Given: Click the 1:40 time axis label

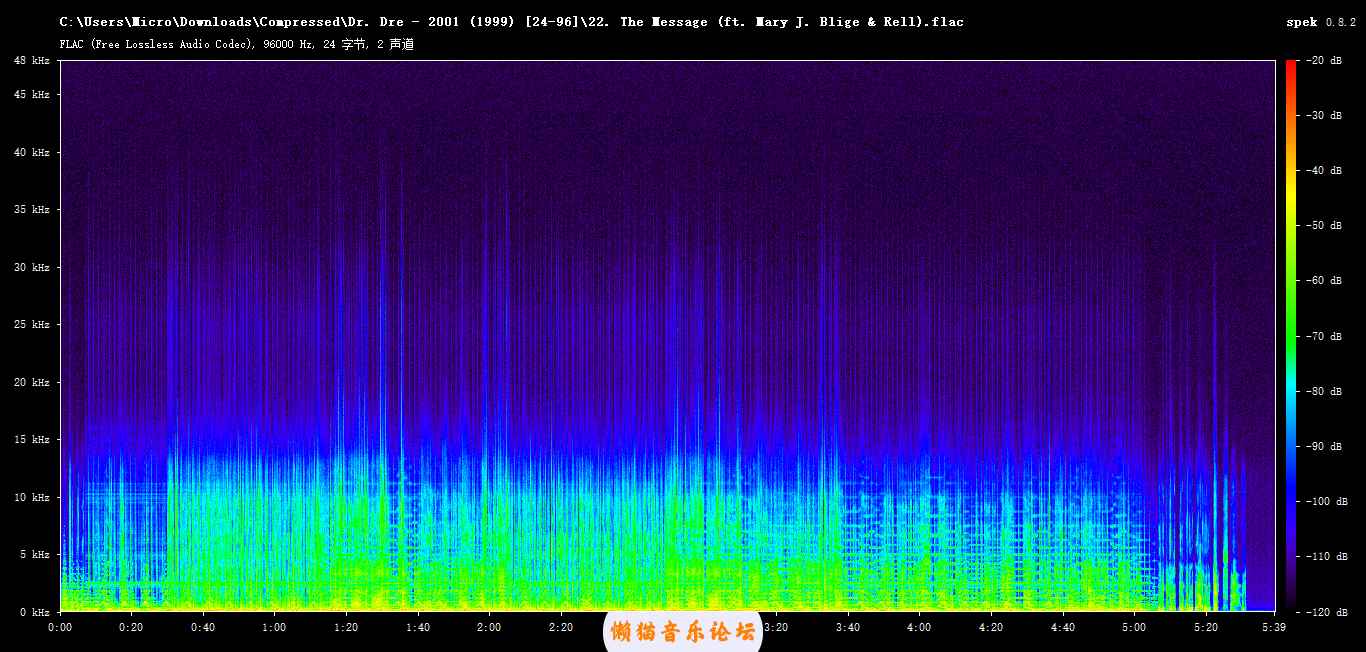Looking at the screenshot, I should (418, 628).
